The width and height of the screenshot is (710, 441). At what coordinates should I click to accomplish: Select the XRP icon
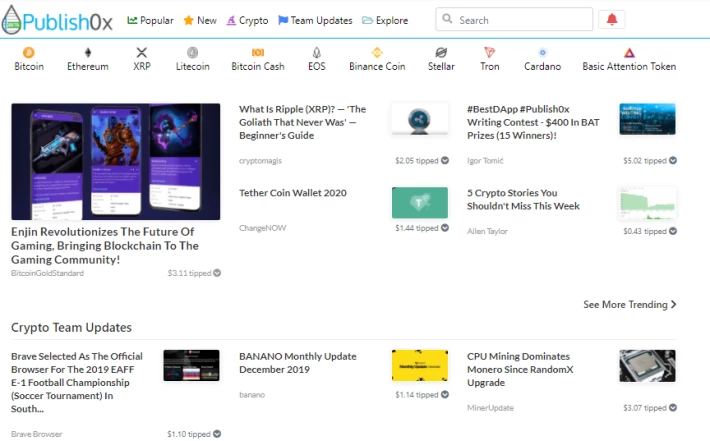(x=142, y=53)
